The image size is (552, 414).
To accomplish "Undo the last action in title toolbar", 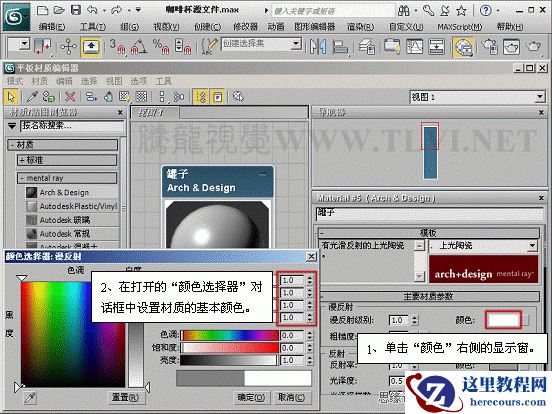I will [92, 10].
